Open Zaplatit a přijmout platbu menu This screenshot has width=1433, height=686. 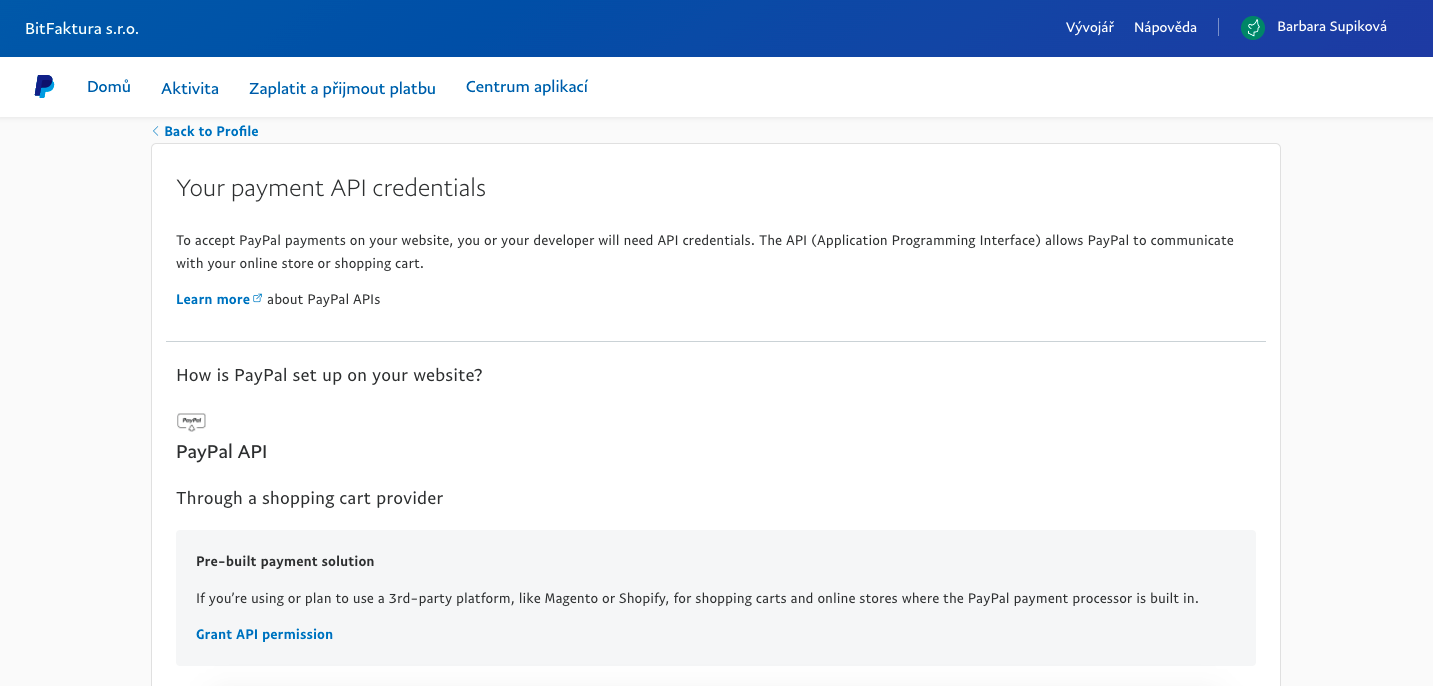[x=342, y=88]
